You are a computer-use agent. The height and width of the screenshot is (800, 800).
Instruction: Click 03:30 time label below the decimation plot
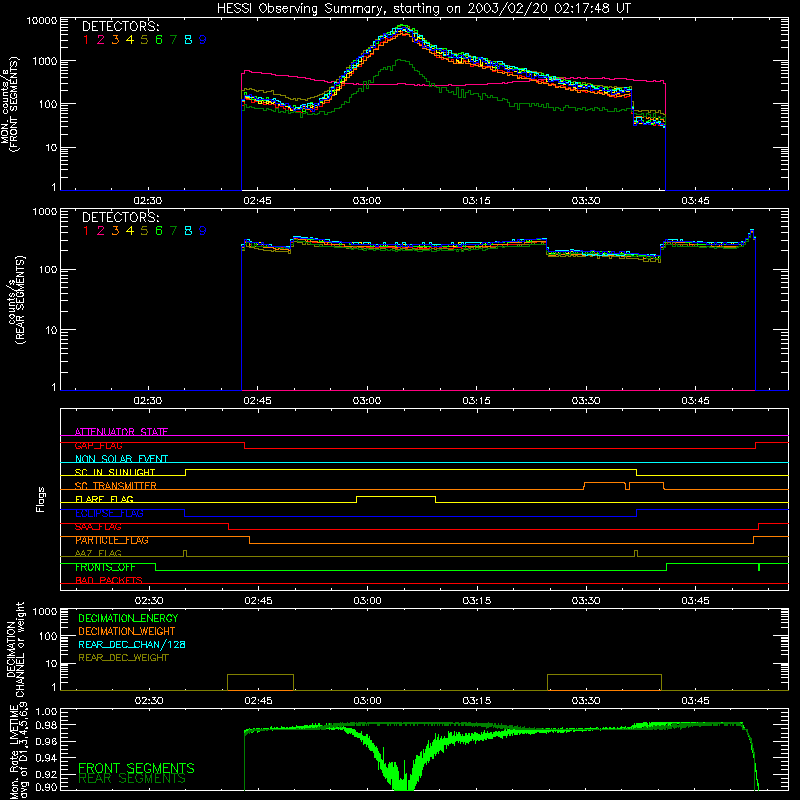click(586, 701)
